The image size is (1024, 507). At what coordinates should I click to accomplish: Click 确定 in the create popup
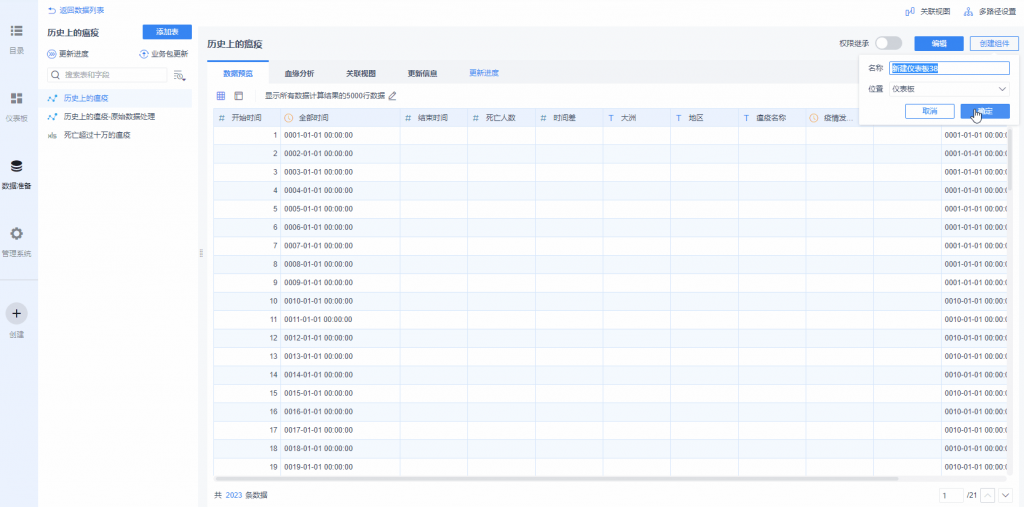click(985, 111)
